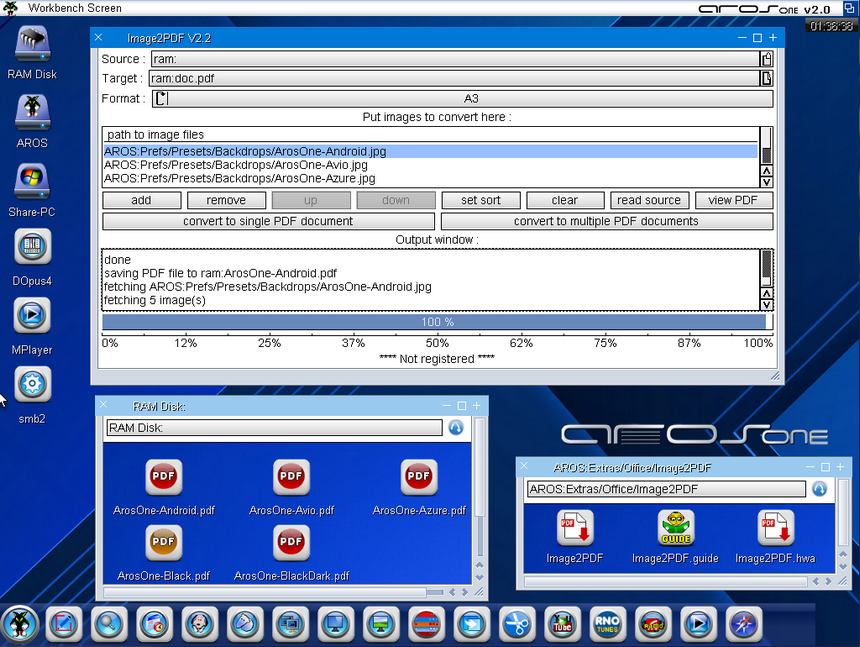
Task: Open the Target file requester button
Action: point(767,79)
